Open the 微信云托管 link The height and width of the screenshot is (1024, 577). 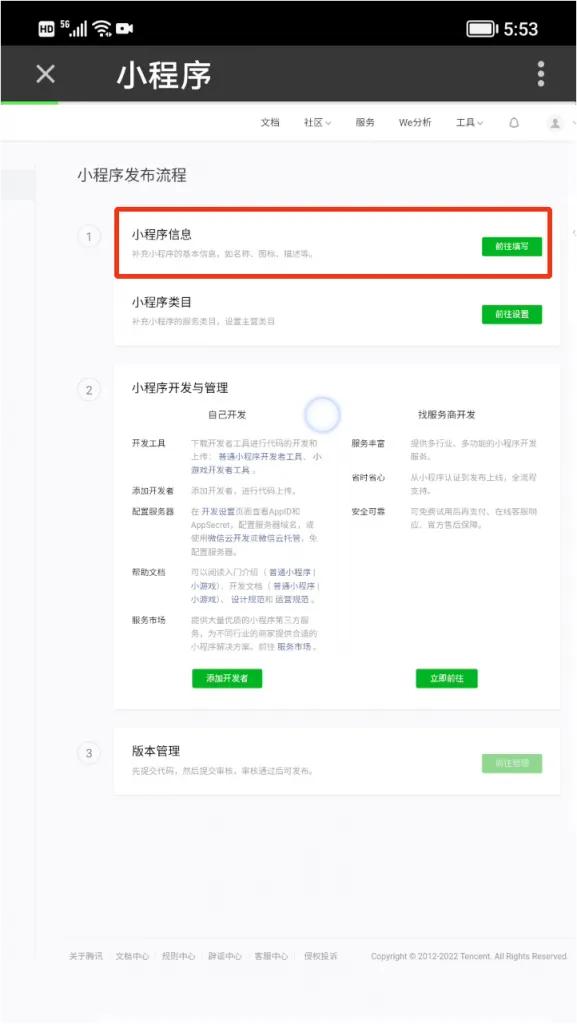pos(279,538)
